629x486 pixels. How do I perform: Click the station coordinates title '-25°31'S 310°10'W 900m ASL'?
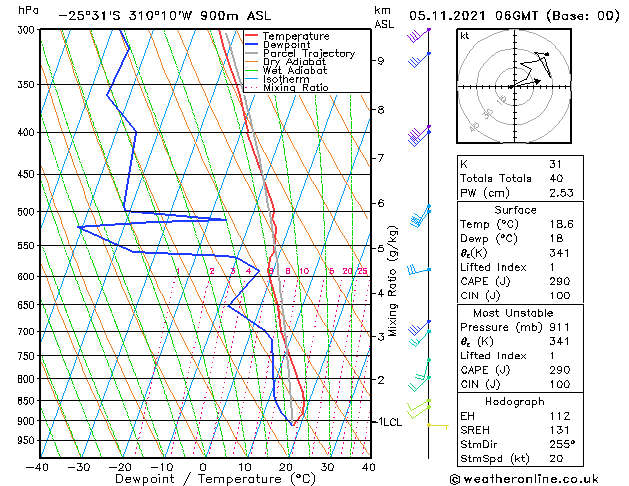pos(165,16)
